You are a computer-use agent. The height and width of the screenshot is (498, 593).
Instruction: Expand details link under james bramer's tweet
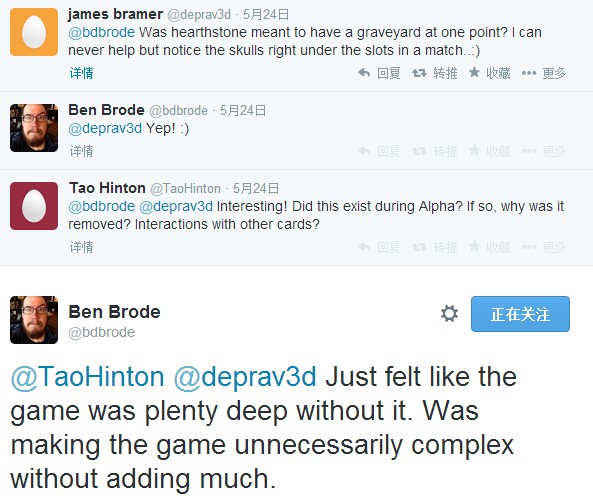click(81, 73)
